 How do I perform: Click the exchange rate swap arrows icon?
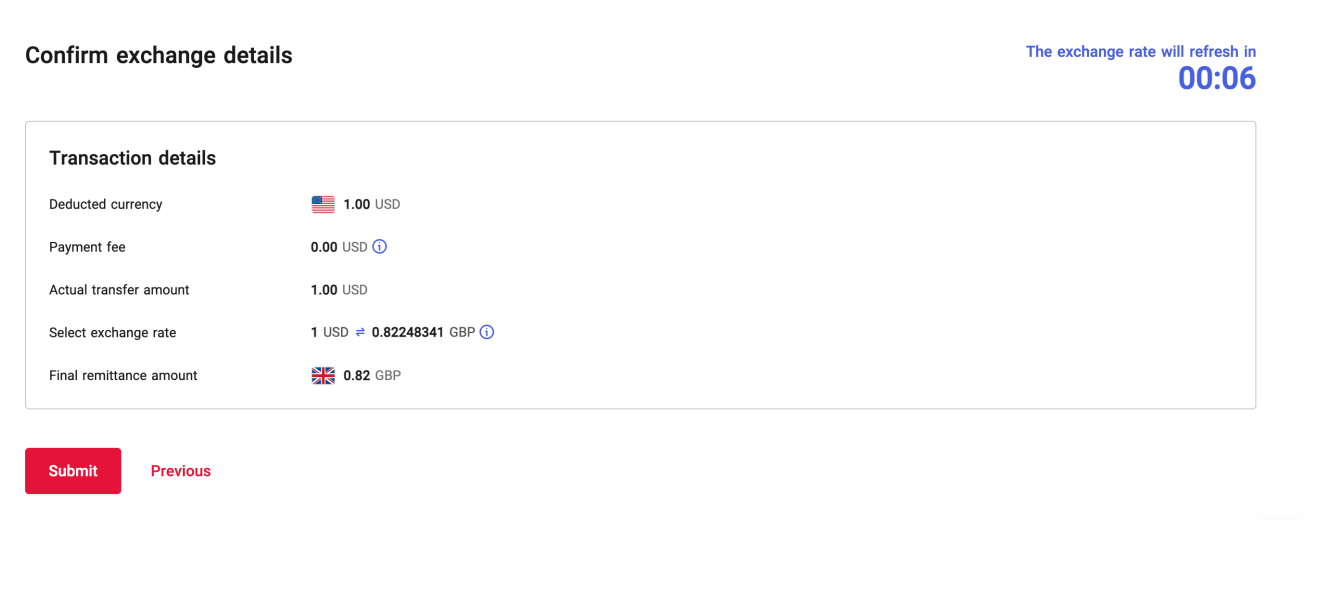(x=360, y=333)
